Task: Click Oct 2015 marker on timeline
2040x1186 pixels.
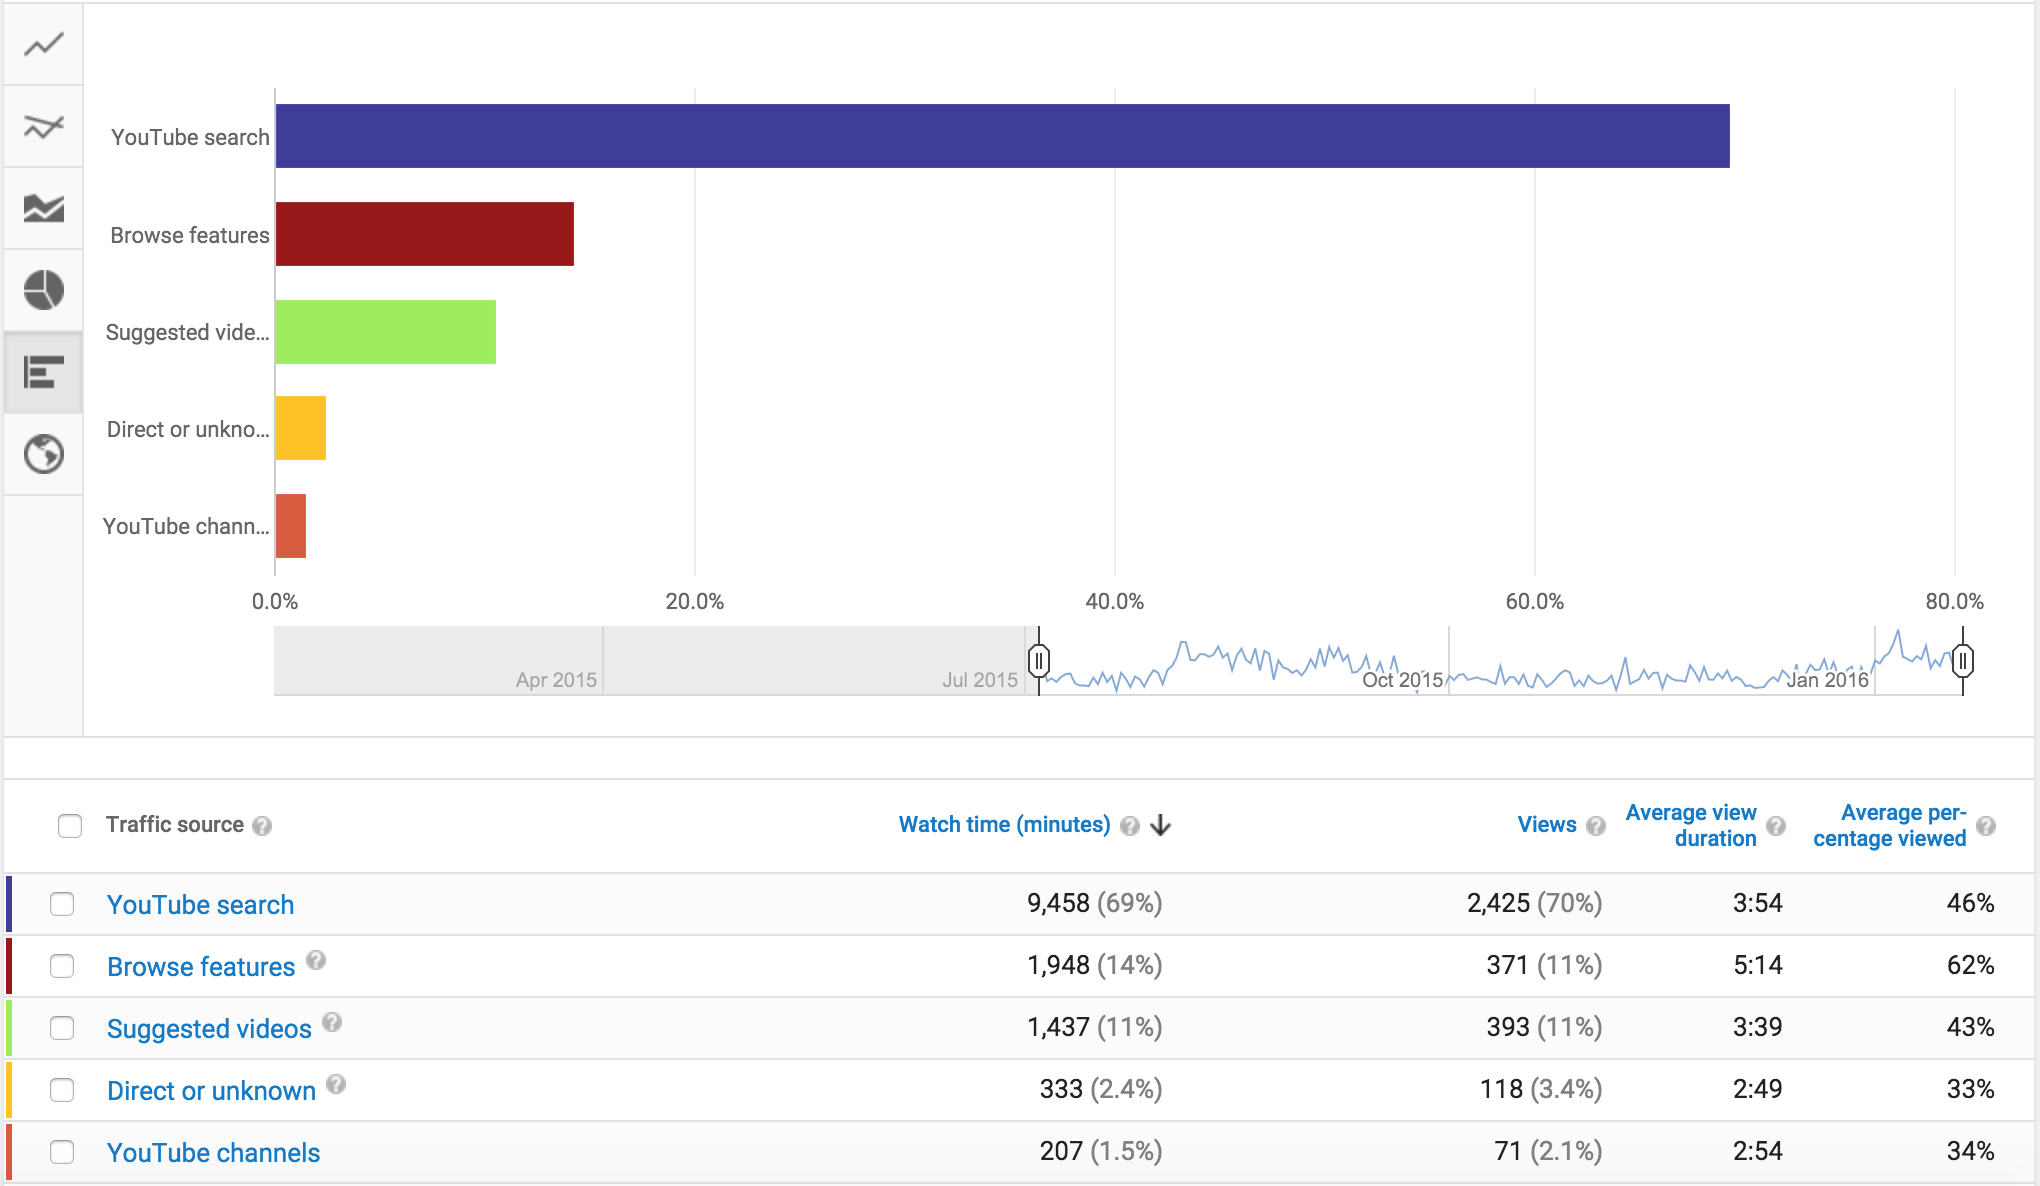Action: tap(1402, 680)
